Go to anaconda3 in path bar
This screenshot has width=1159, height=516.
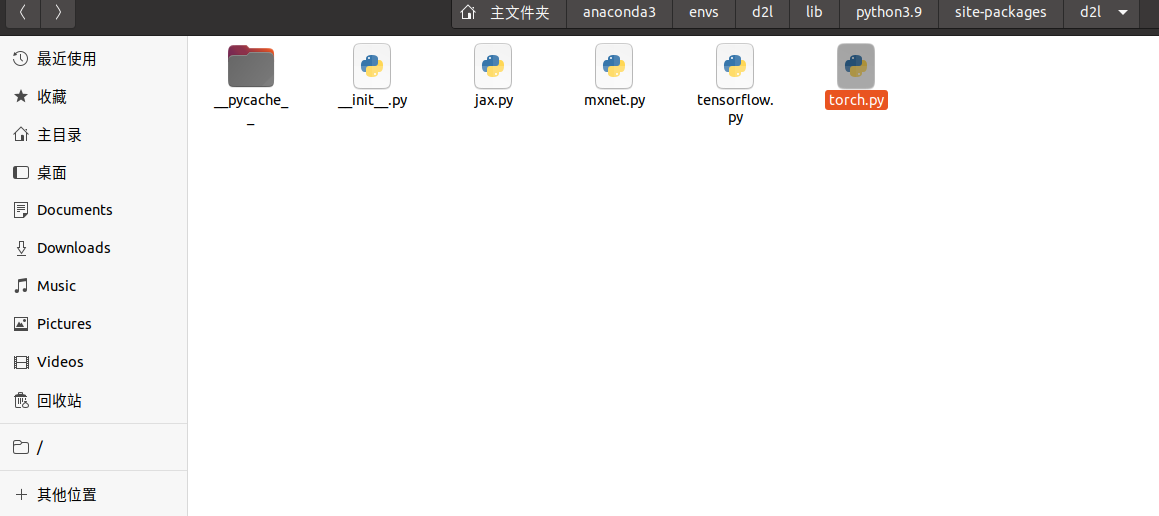619,13
